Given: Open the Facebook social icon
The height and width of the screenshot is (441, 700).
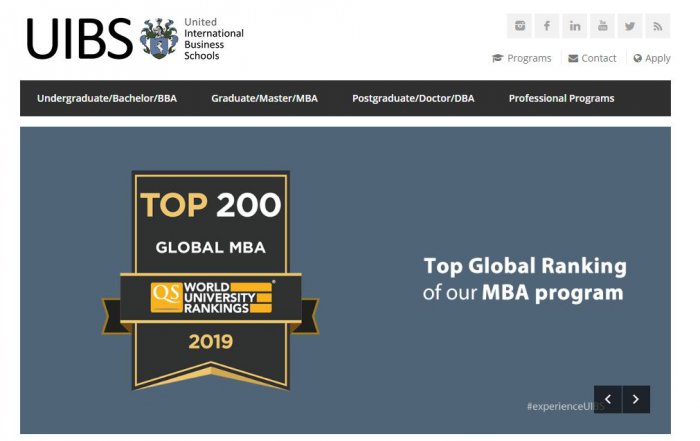Looking at the screenshot, I should click(547, 26).
